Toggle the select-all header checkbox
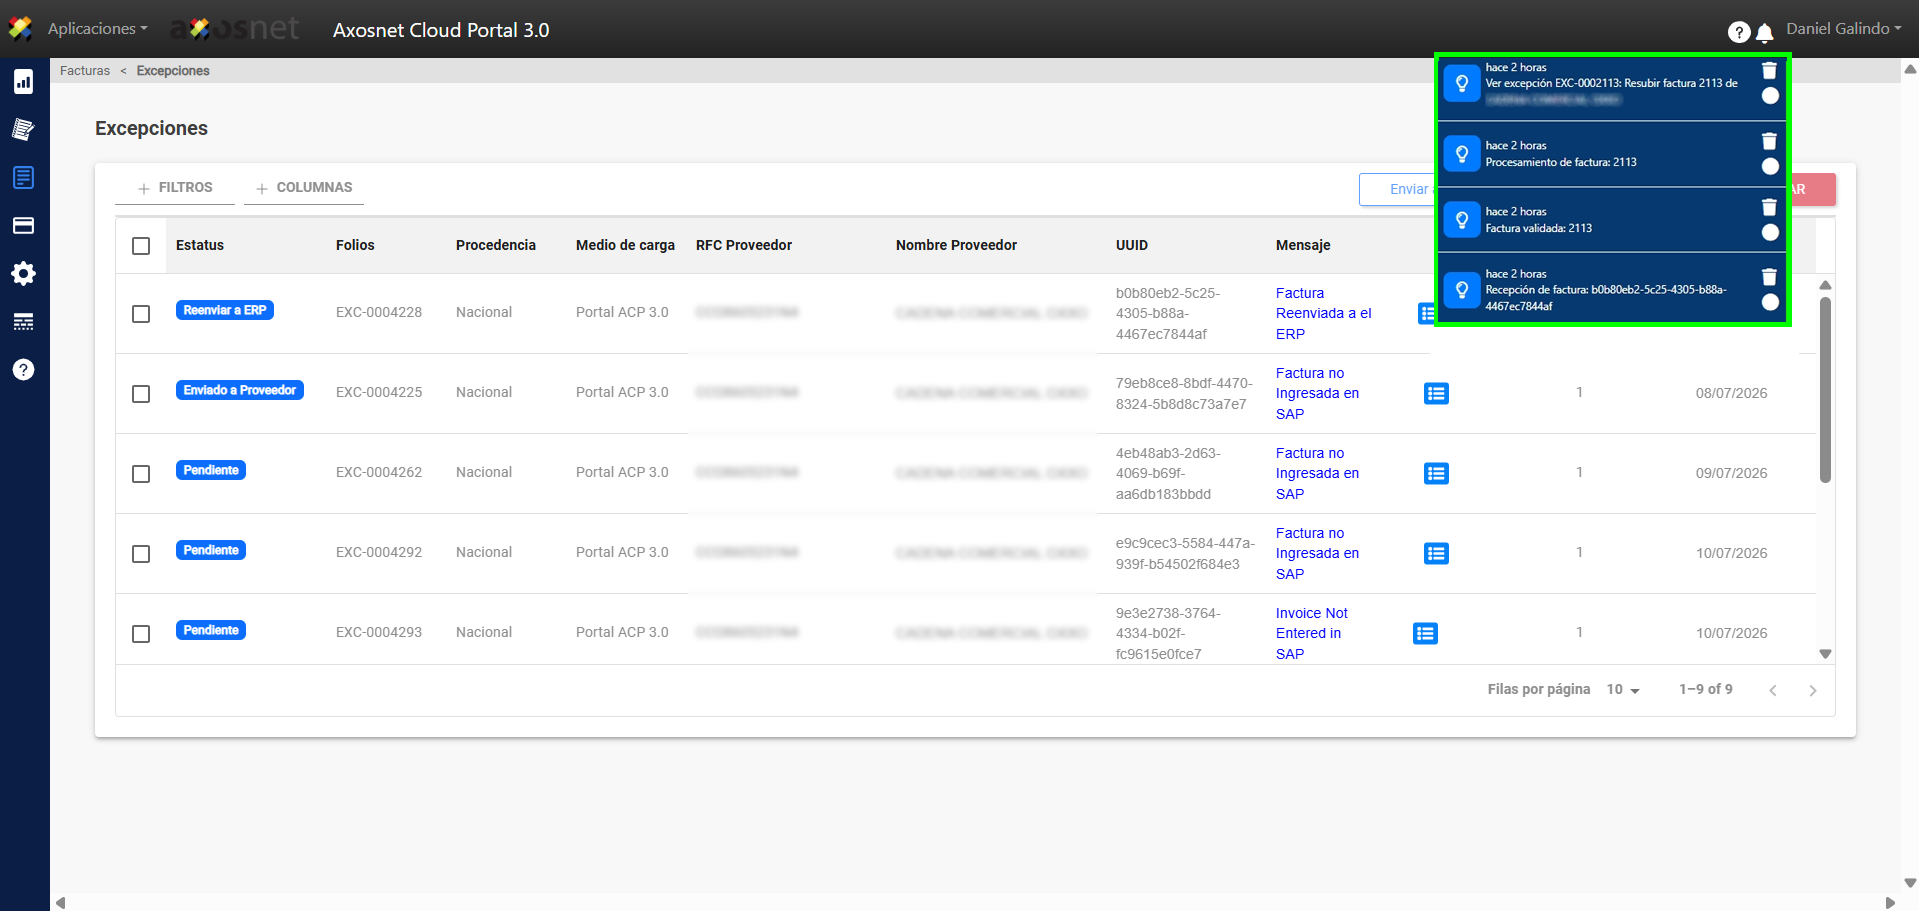 [x=141, y=246]
